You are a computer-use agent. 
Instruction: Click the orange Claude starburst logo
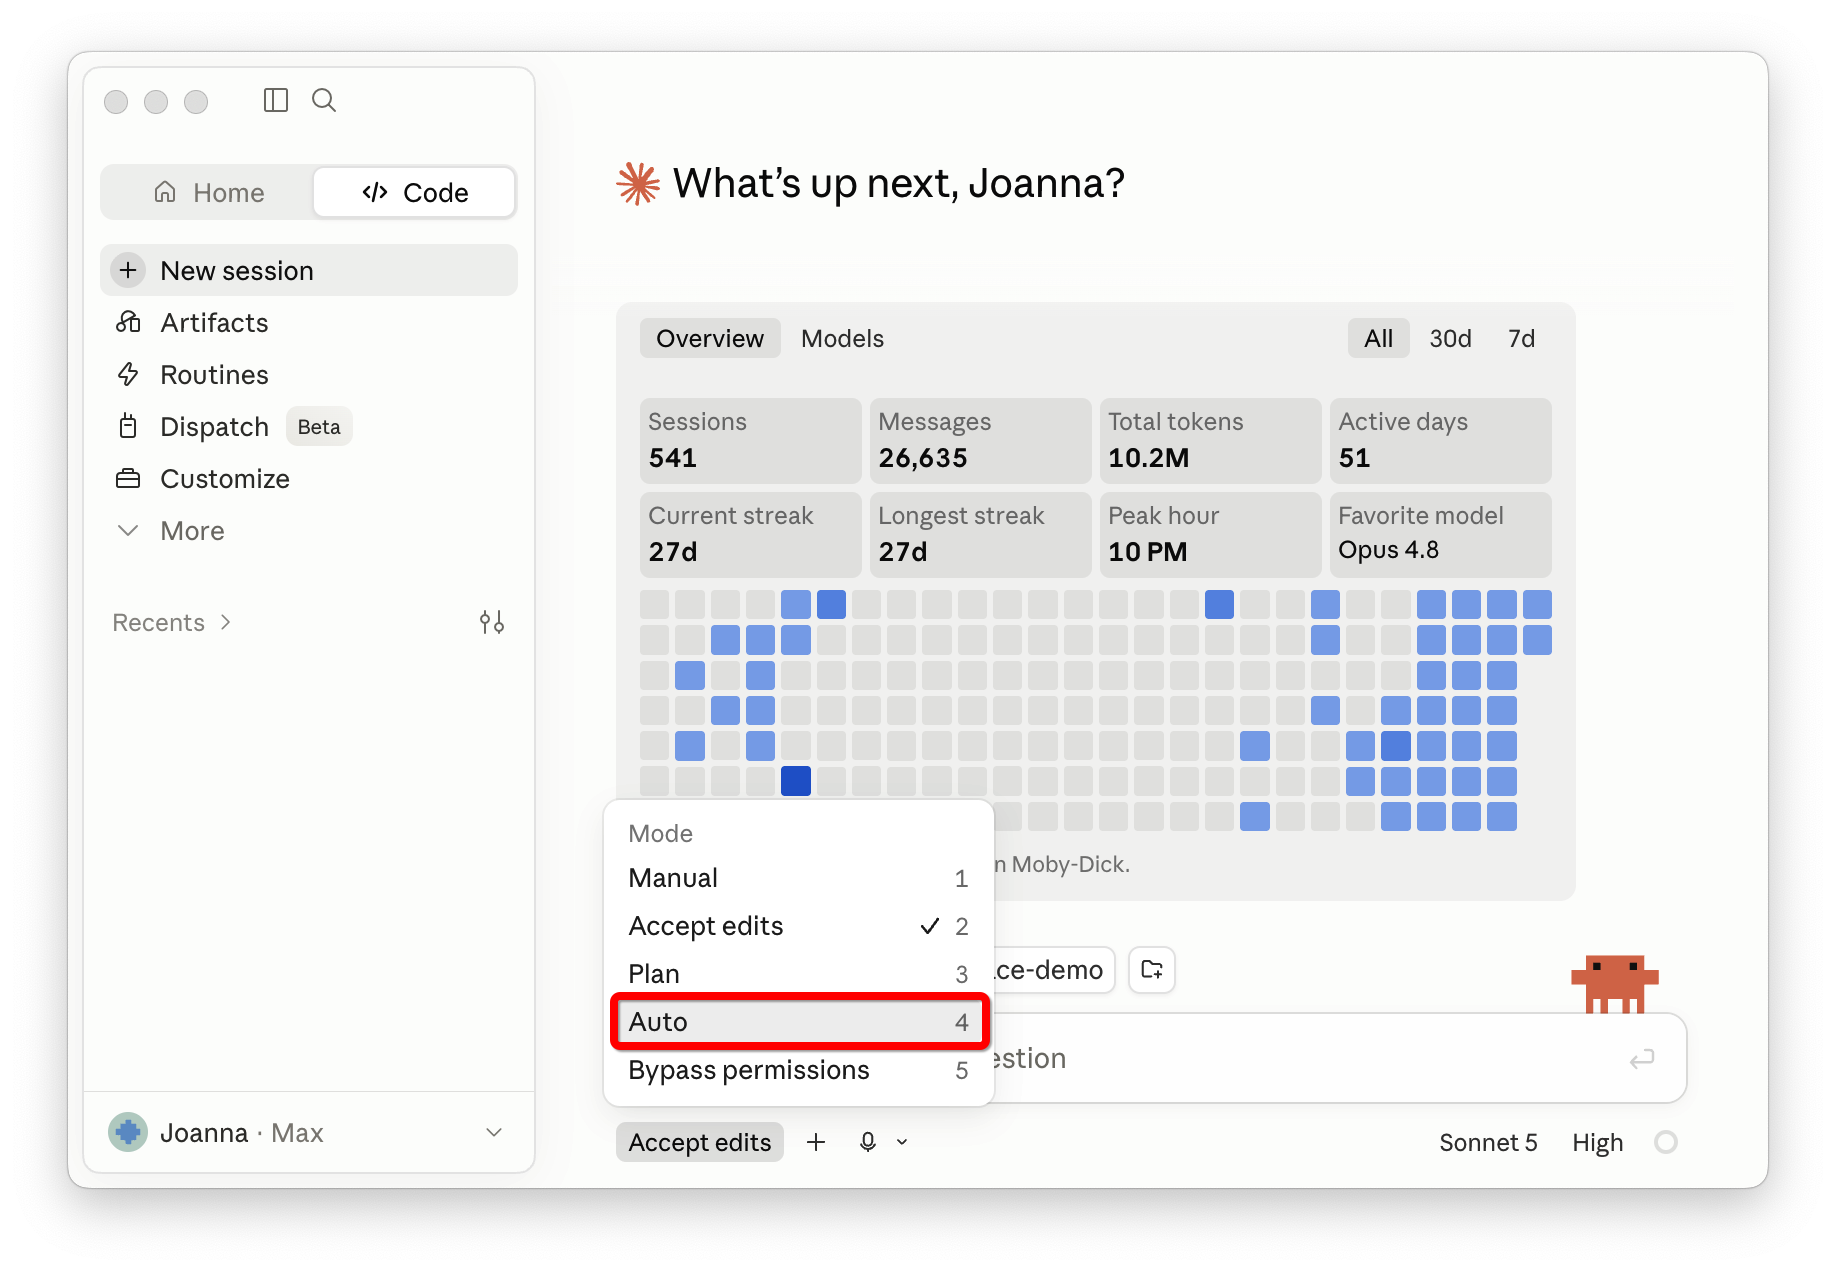point(638,184)
